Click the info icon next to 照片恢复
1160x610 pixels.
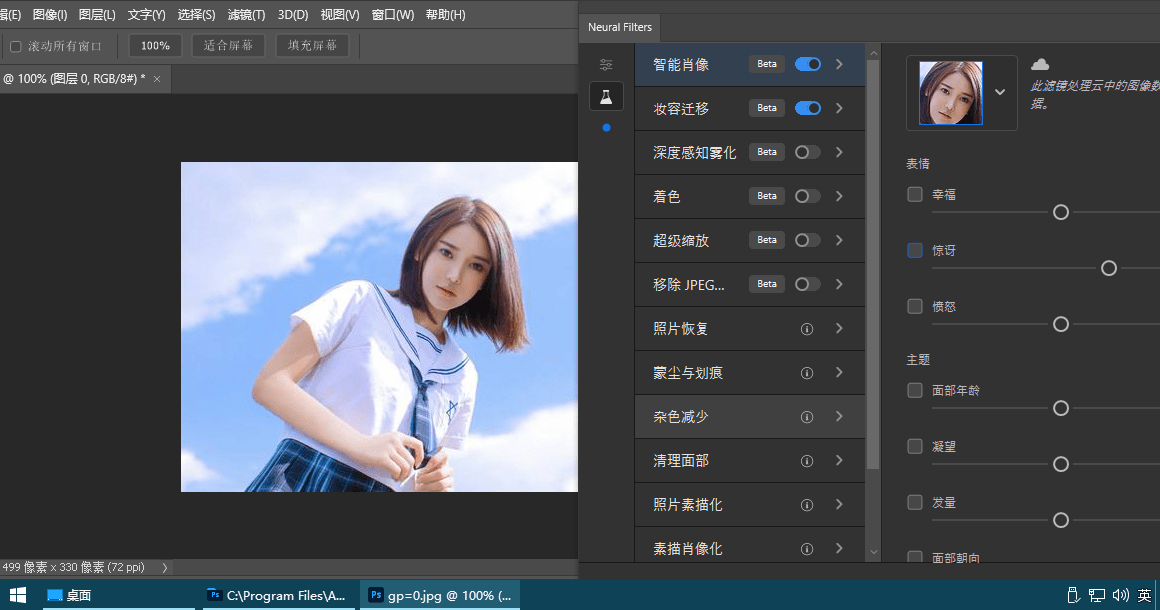807,328
